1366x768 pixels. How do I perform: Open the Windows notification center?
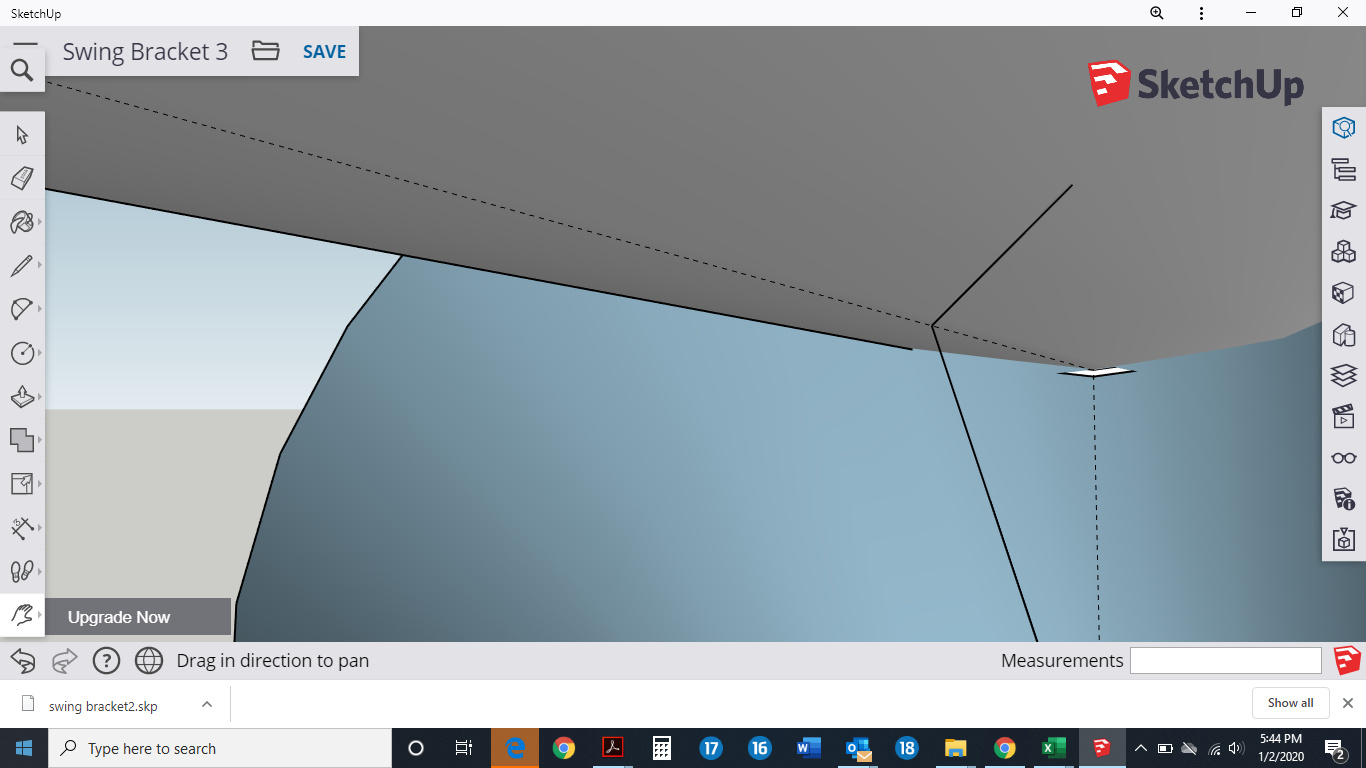click(x=1335, y=748)
